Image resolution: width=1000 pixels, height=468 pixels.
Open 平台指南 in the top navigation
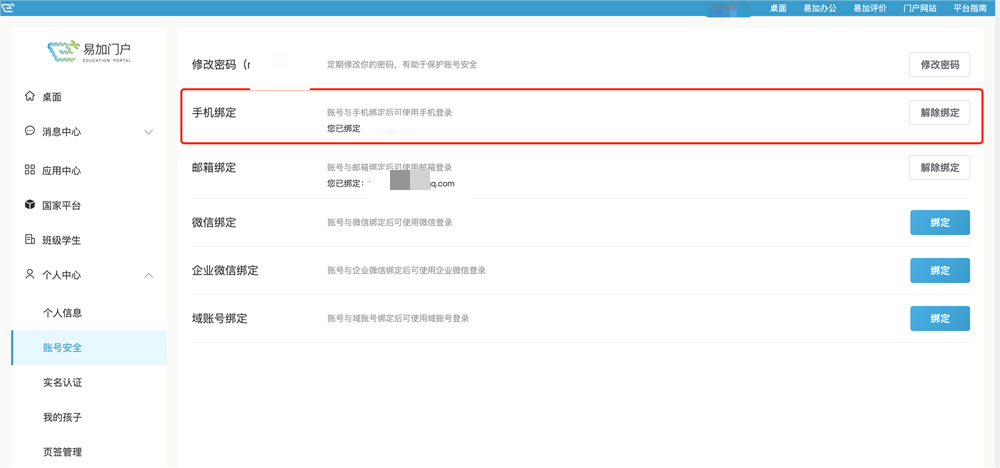970,8
